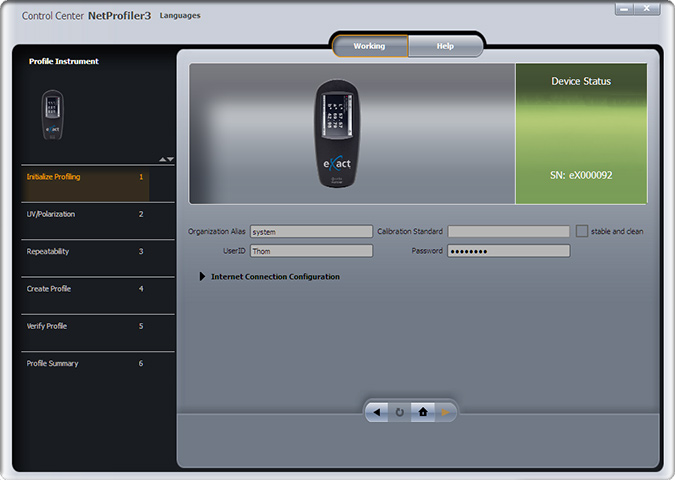The image size is (675, 480).
Task: Click the refresh navigation icon
Action: click(x=399, y=412)
